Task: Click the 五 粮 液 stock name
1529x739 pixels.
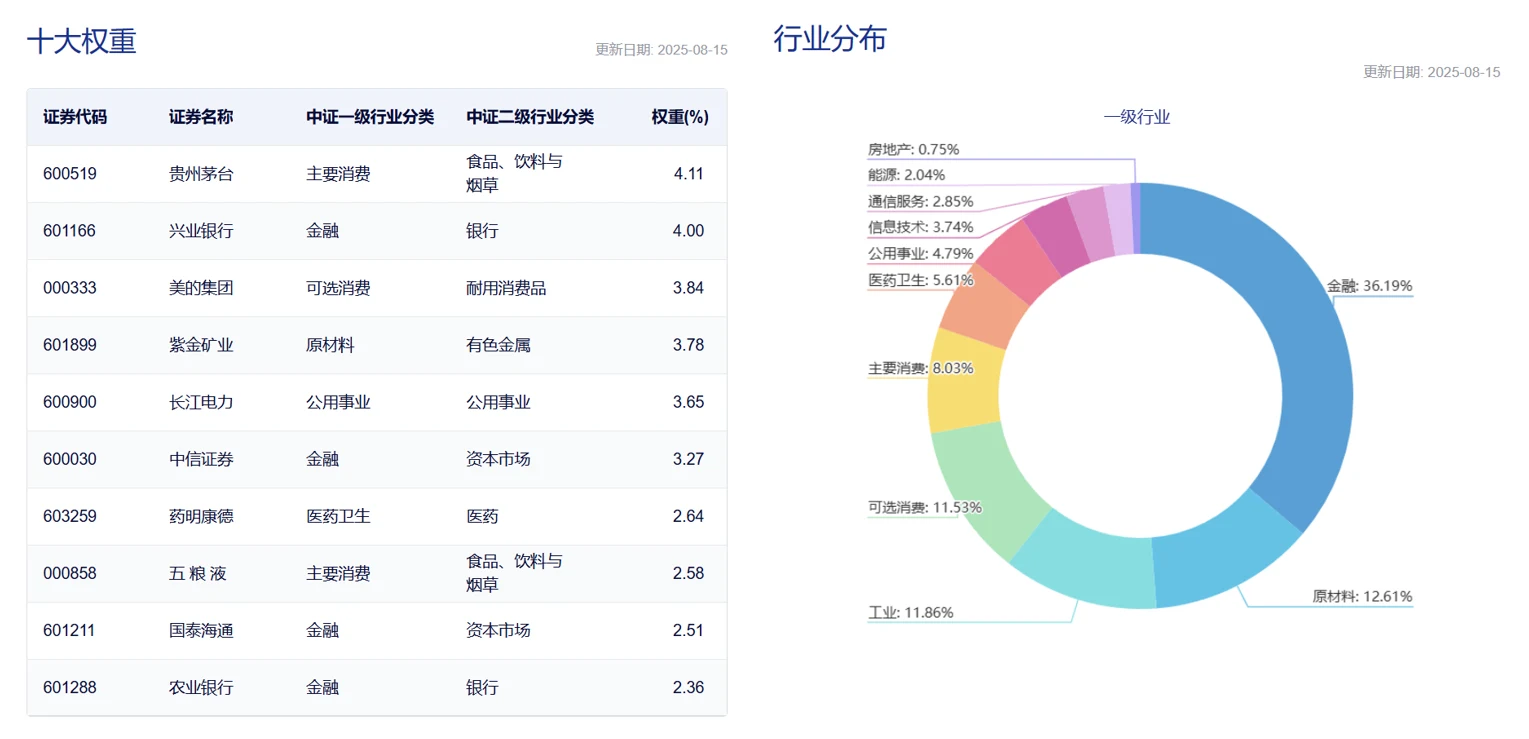Action: click(x=198, y=574)
